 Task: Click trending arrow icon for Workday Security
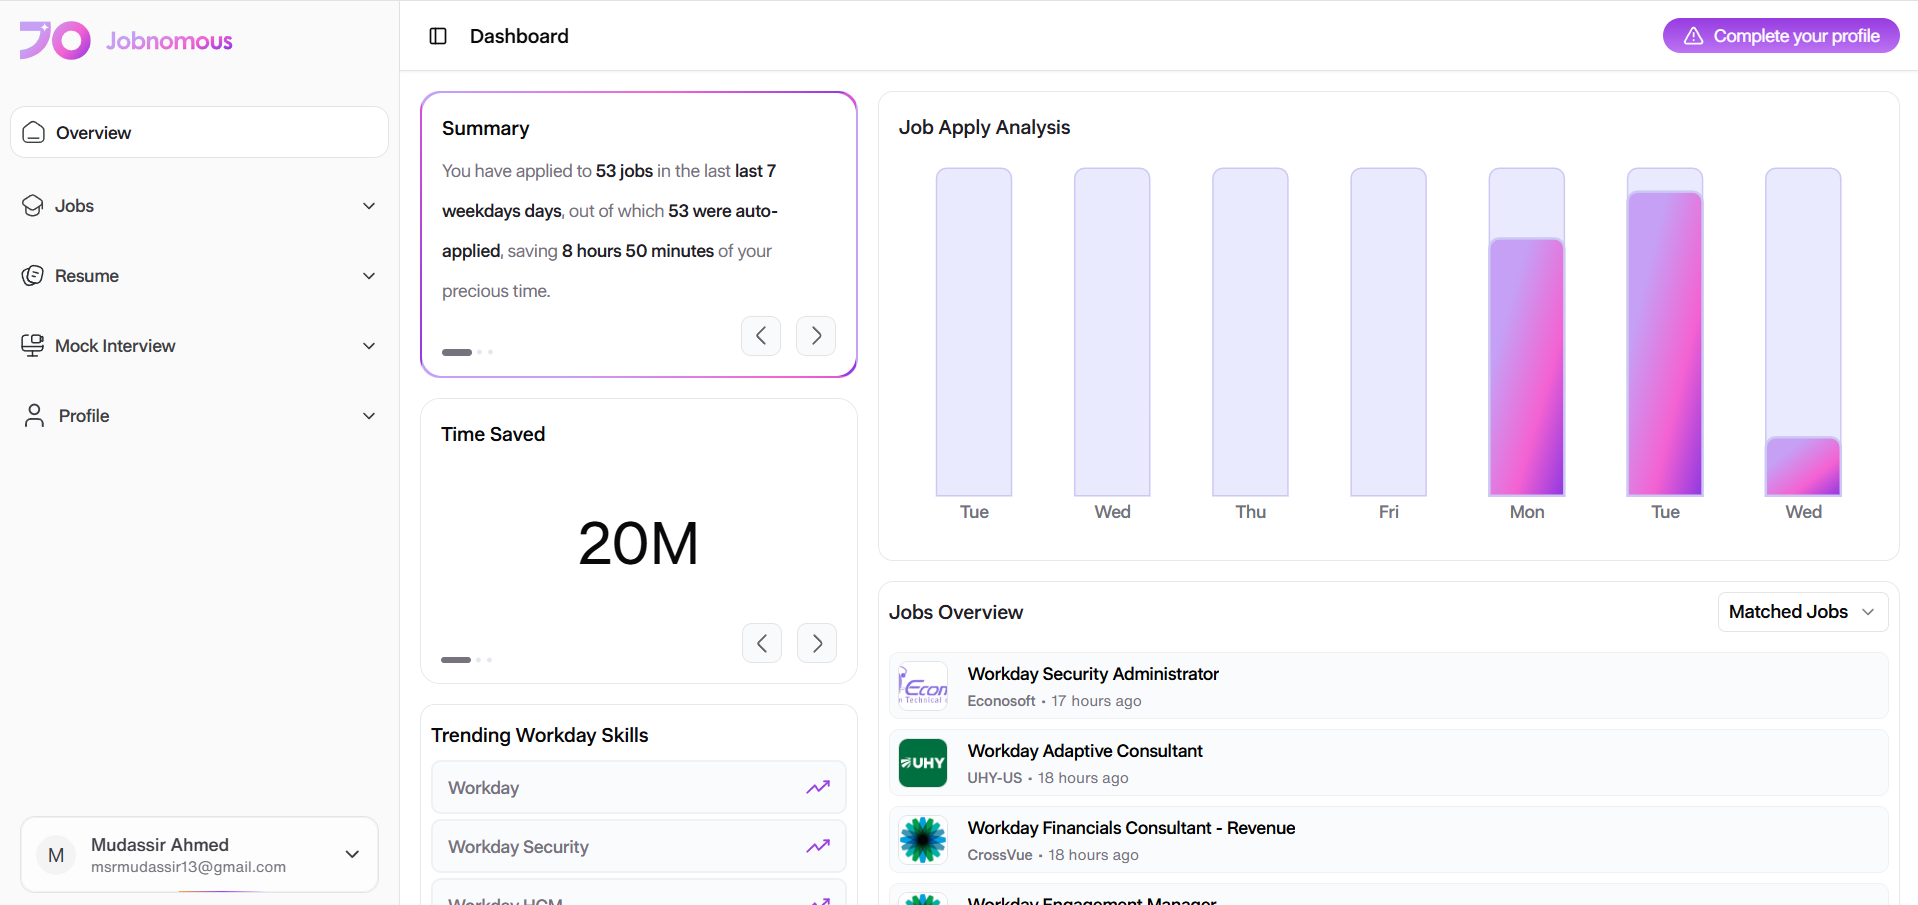click(818, 847)
